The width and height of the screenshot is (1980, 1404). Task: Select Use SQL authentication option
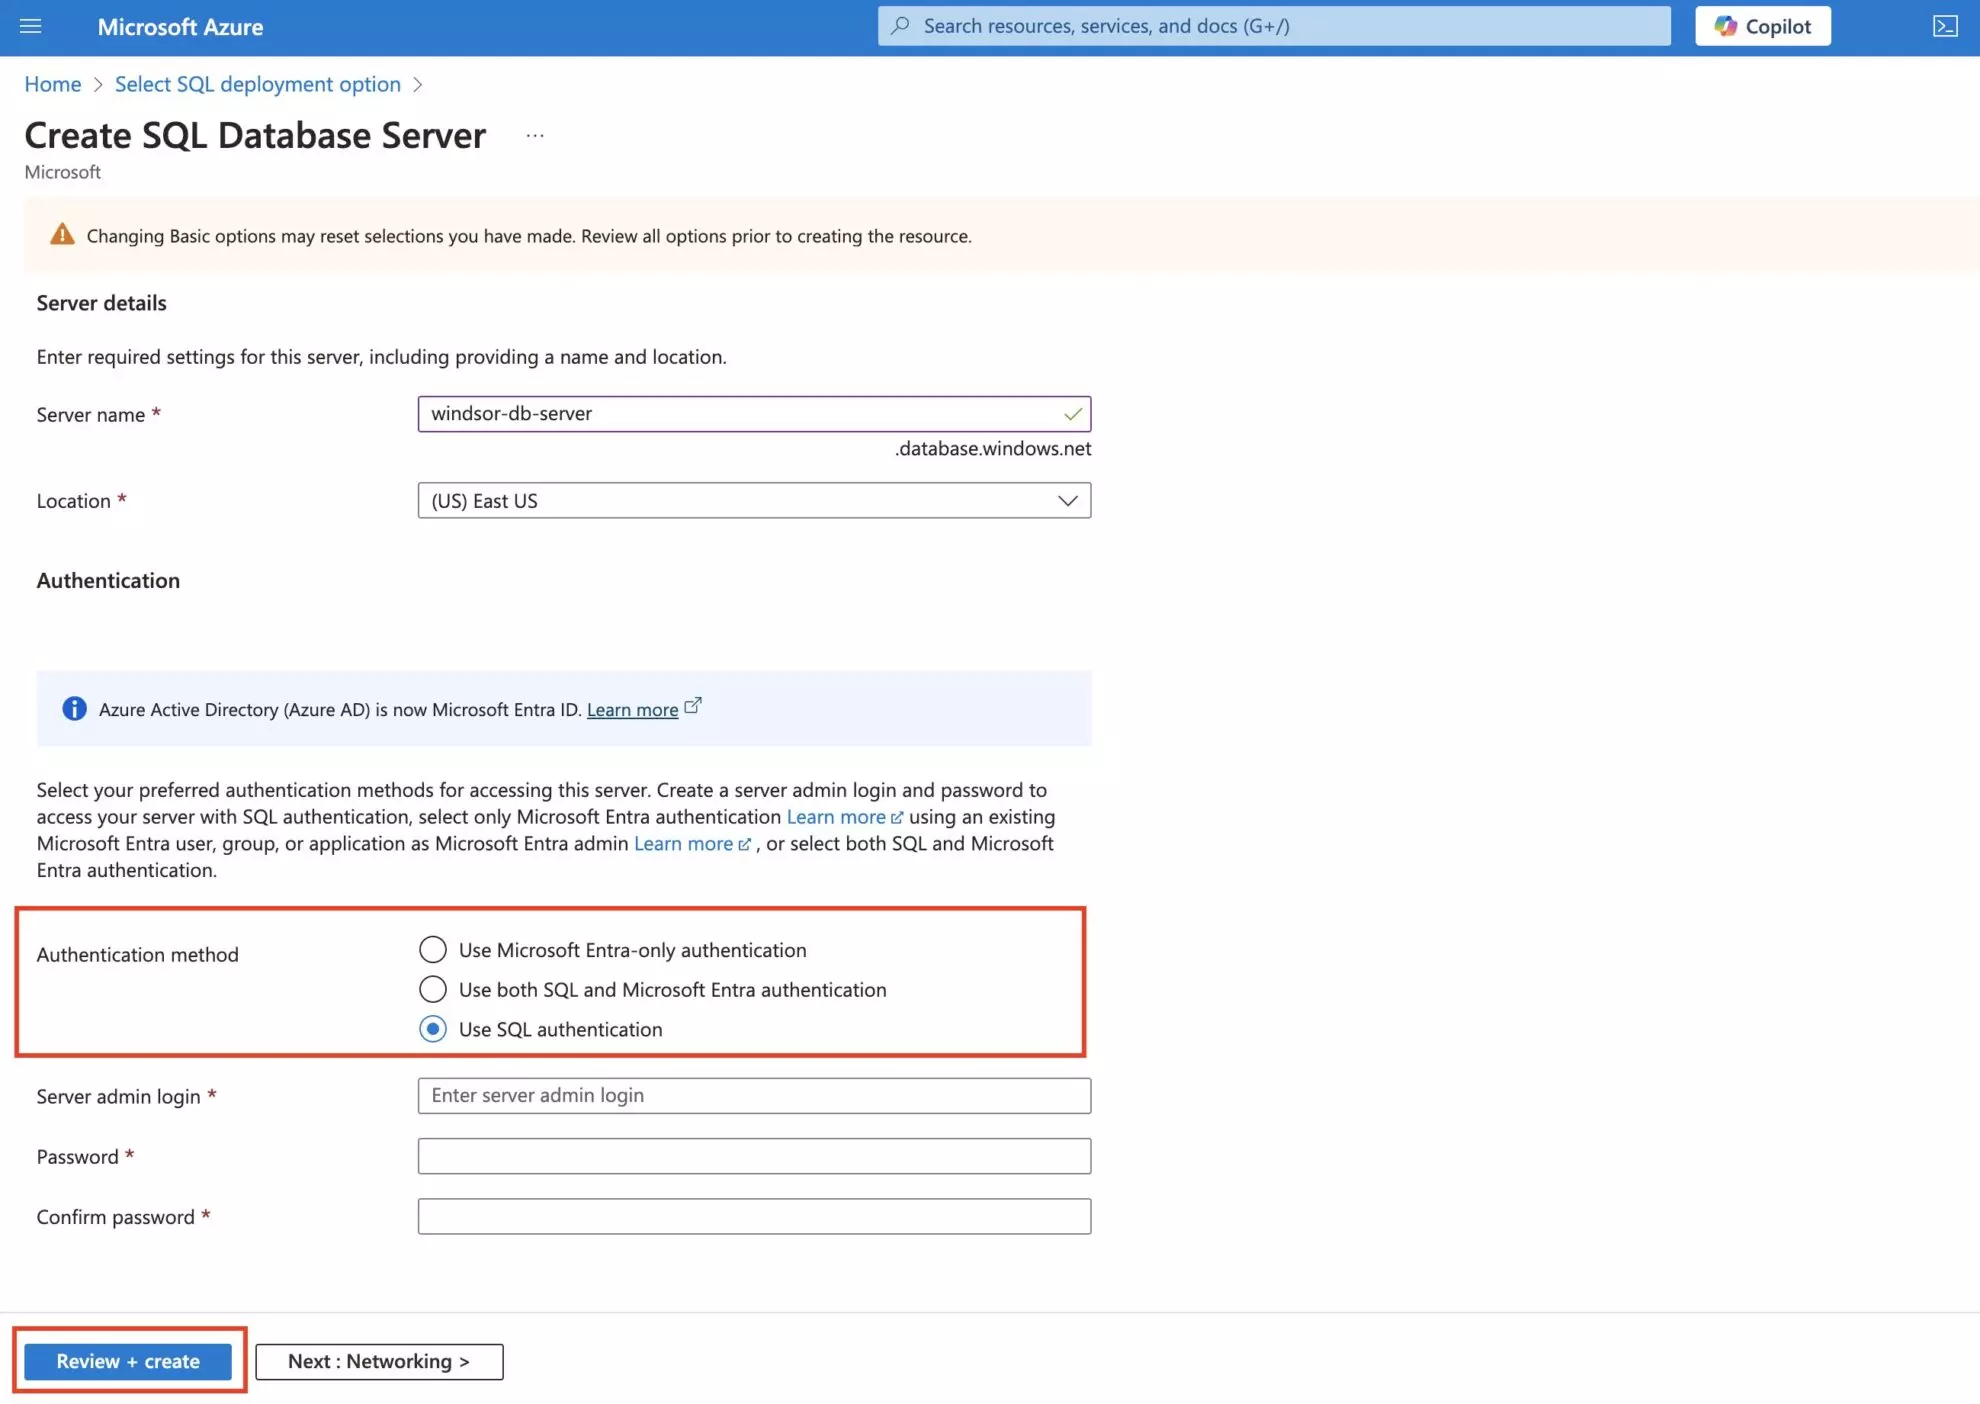pyautogui.click(x=433, y=1029)
